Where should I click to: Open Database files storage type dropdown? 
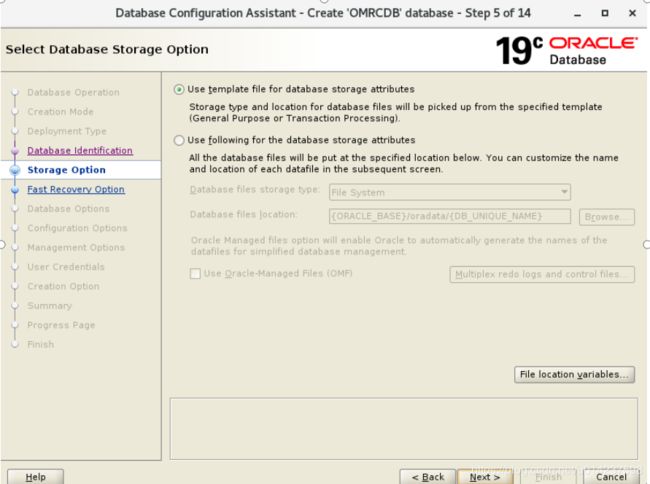click(449, 193)
